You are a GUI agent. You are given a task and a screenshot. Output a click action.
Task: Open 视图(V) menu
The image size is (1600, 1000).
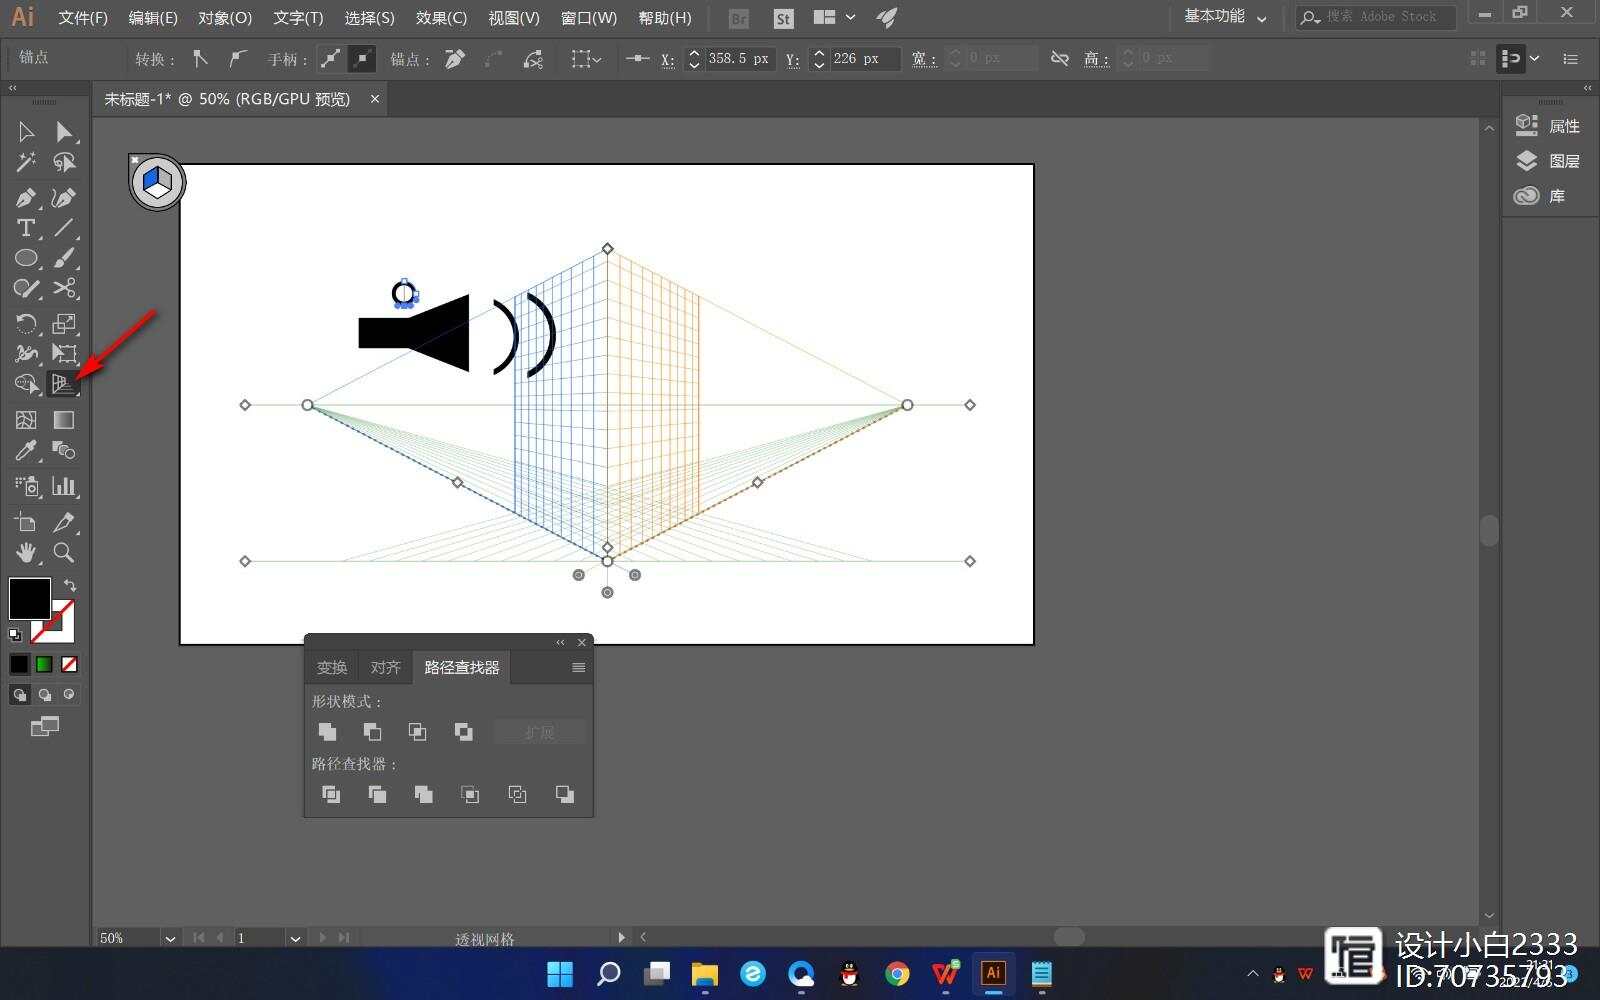[514, 18]
